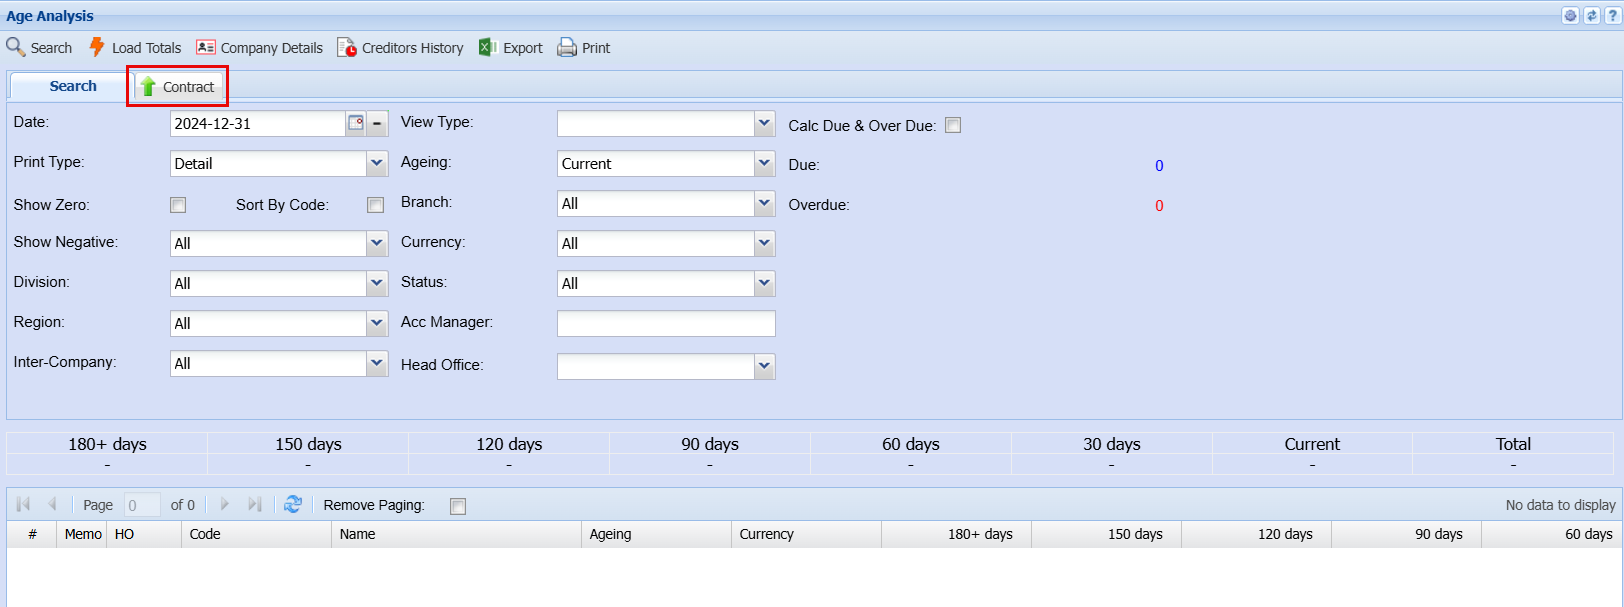Screen dimensions: 1624x607
Task: Check Calc Due & Over Due box
Action: (953, 125)
